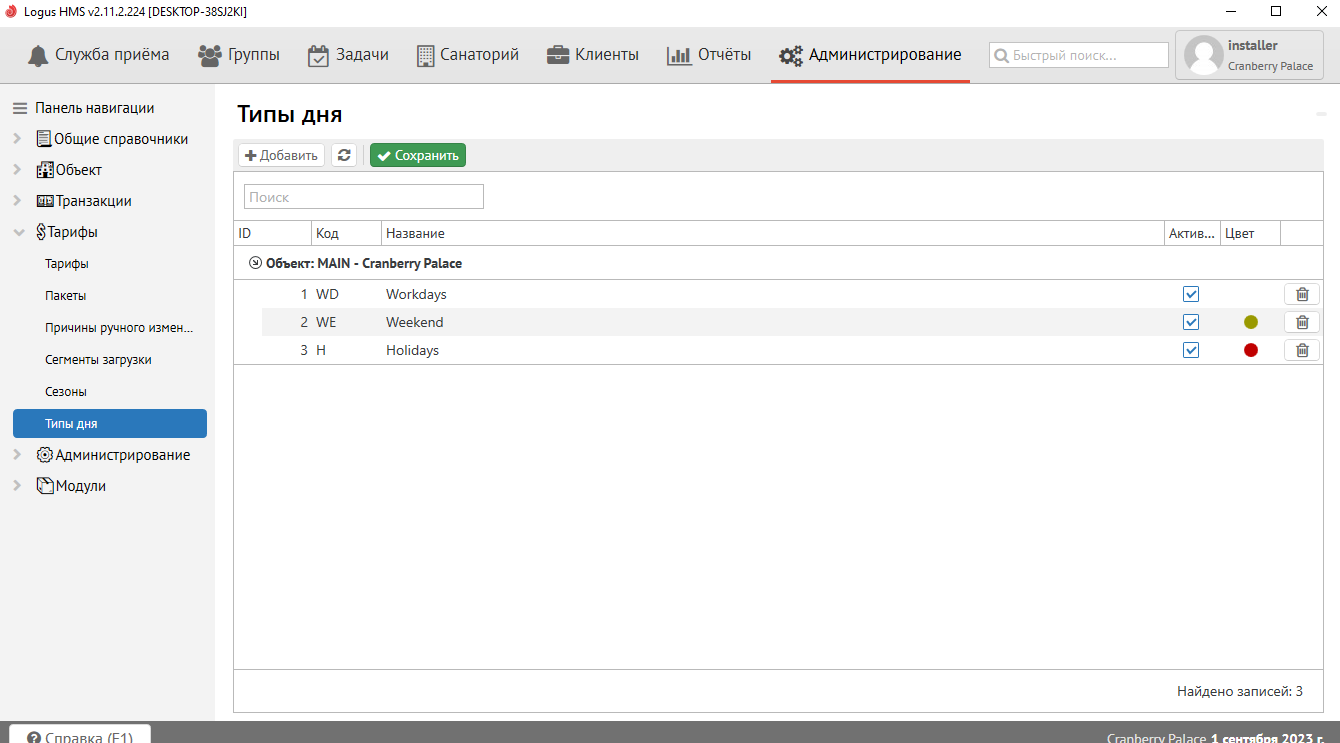The height and width of the screenshot is (743, 1340).
Task: Click the Панель навигации label
Action: [x=94, y=108]
